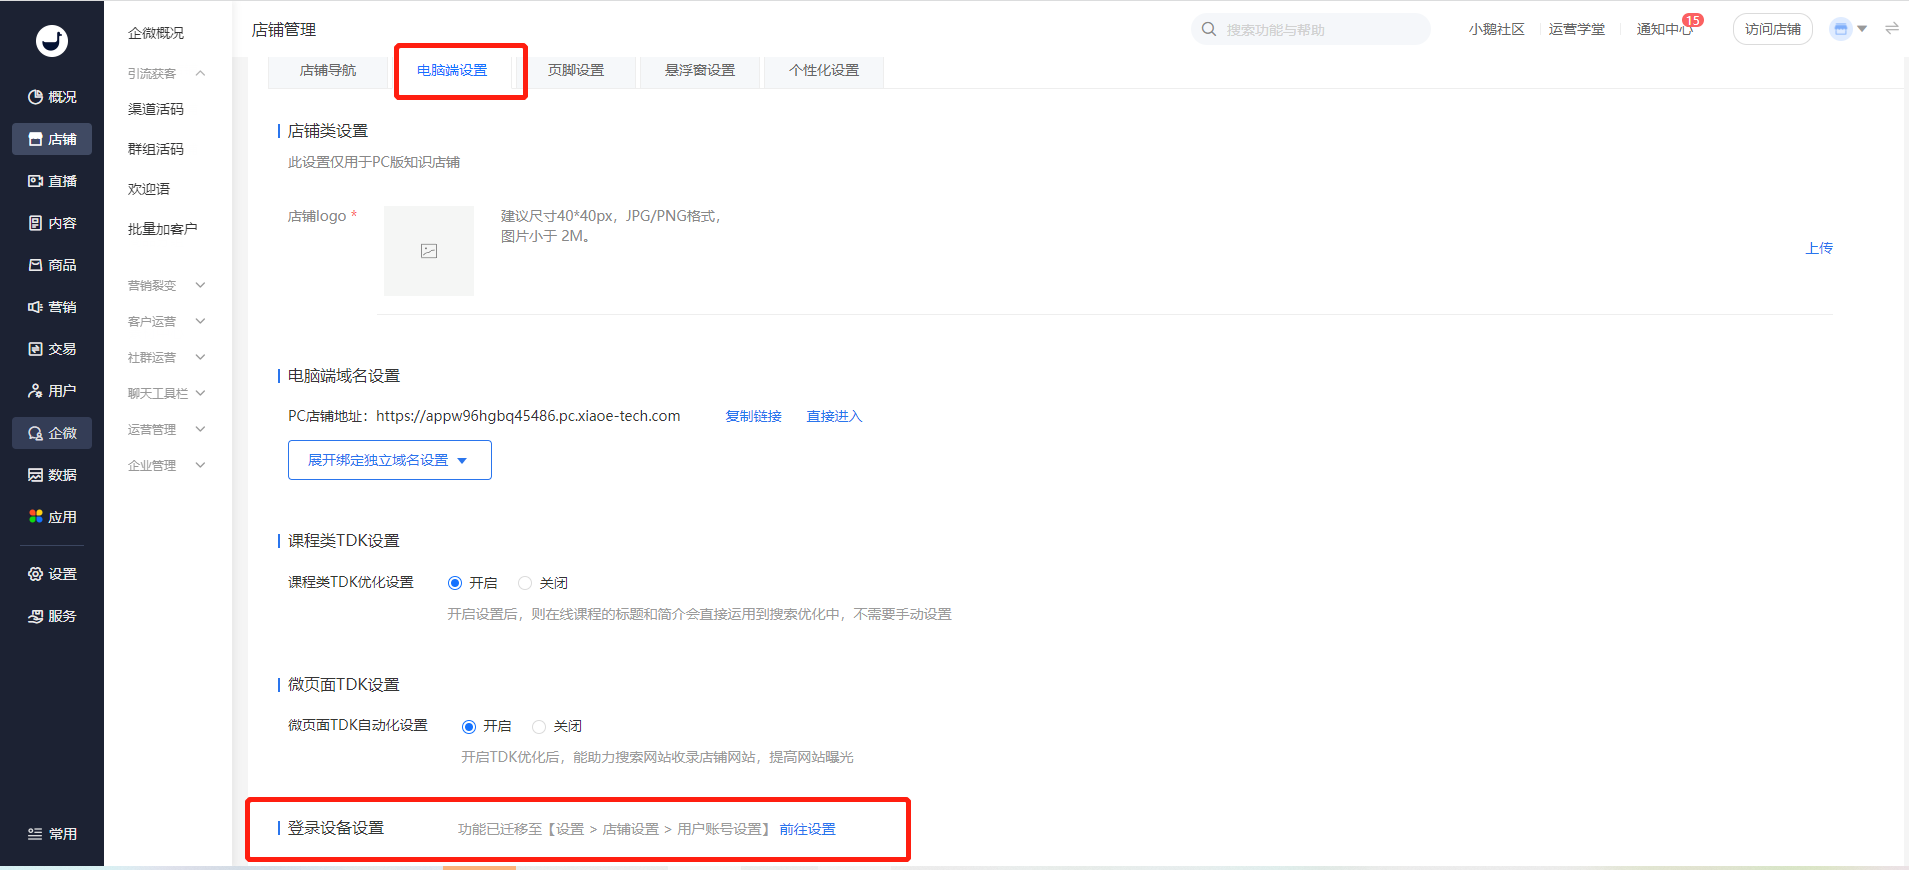Open 欢迎语 in the submenu
Image resolution: width=1909 pixels, height=870 pixels.
click(149, 189)
